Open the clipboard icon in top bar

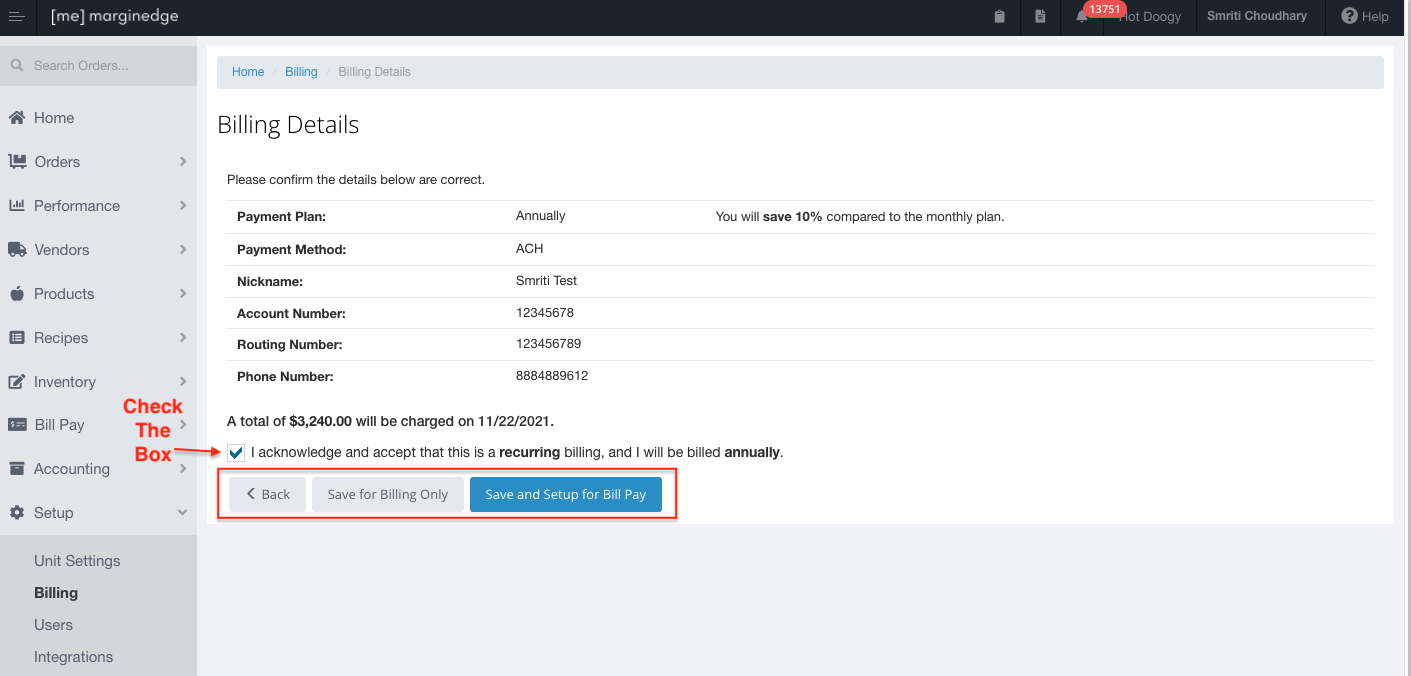tap(999, 17)
